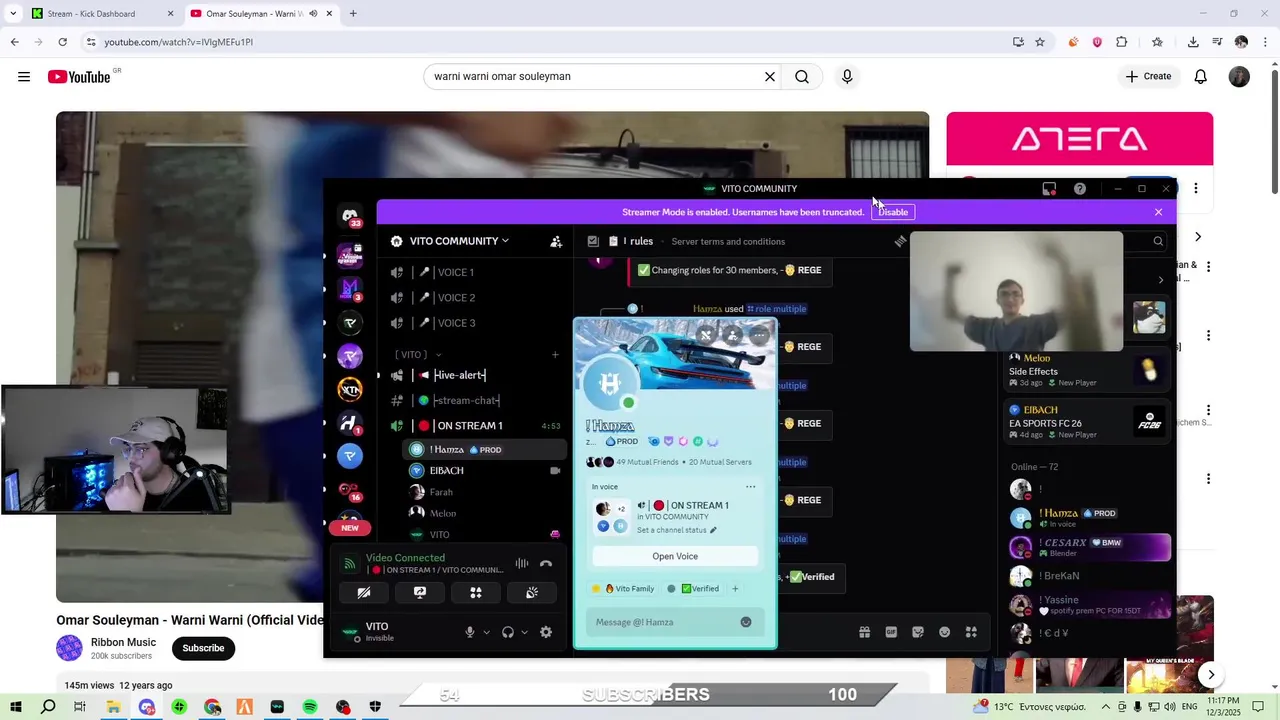Toggle camera in Discord voice panel
The height and width of the screenshot is (720, 1280).
tap(364, 592)
